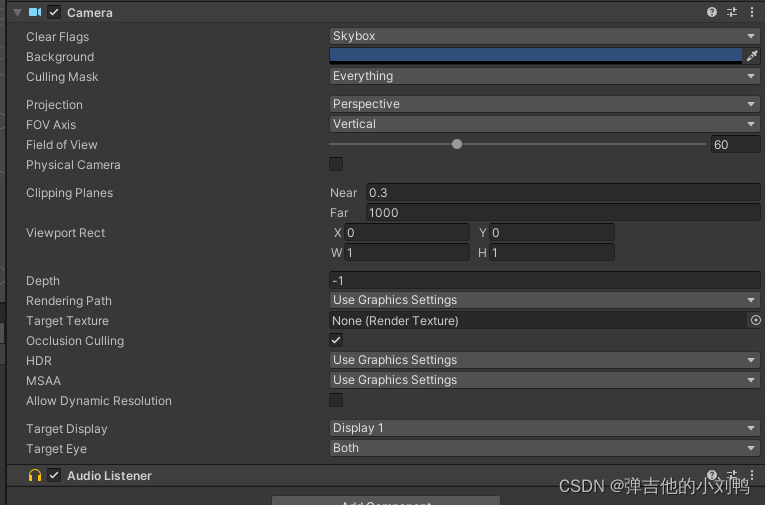
Task: Click the Culling Mask label
Action: point(62,77)
